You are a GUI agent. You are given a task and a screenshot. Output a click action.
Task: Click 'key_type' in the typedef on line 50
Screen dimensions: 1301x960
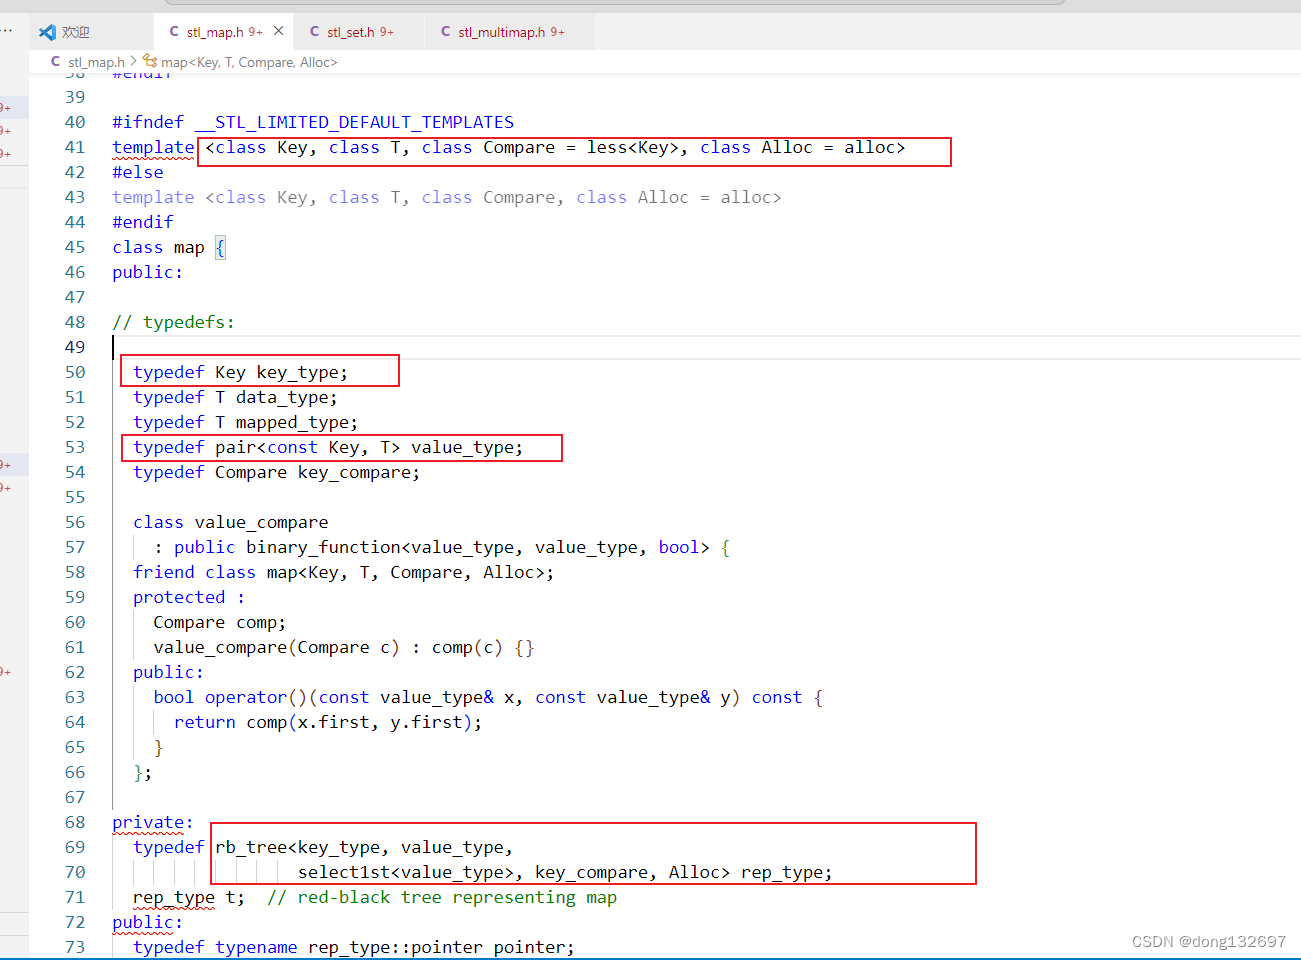tap(297, 372)
